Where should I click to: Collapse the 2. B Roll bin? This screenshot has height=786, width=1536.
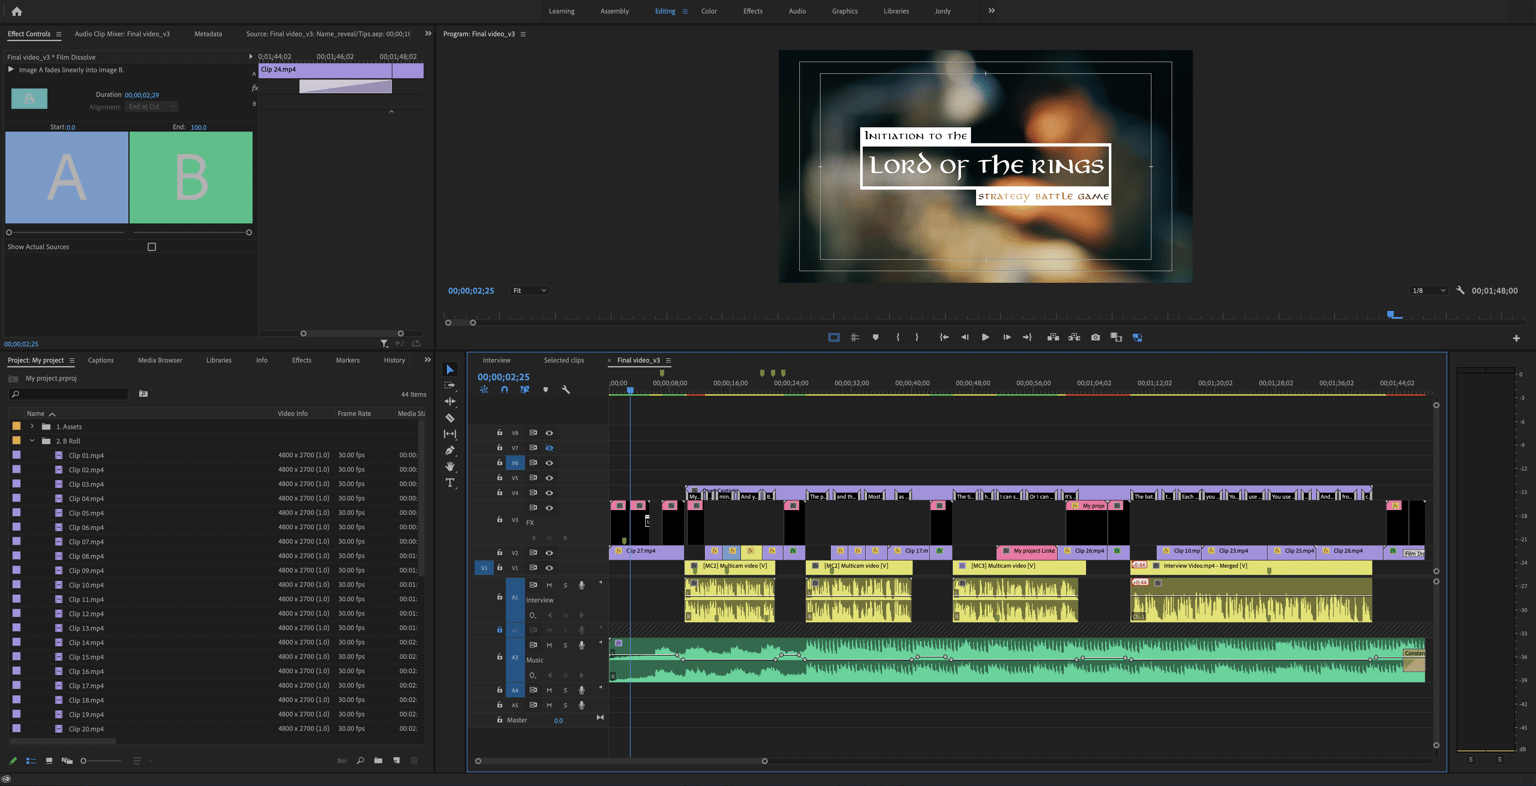click(x=32, y=441)
